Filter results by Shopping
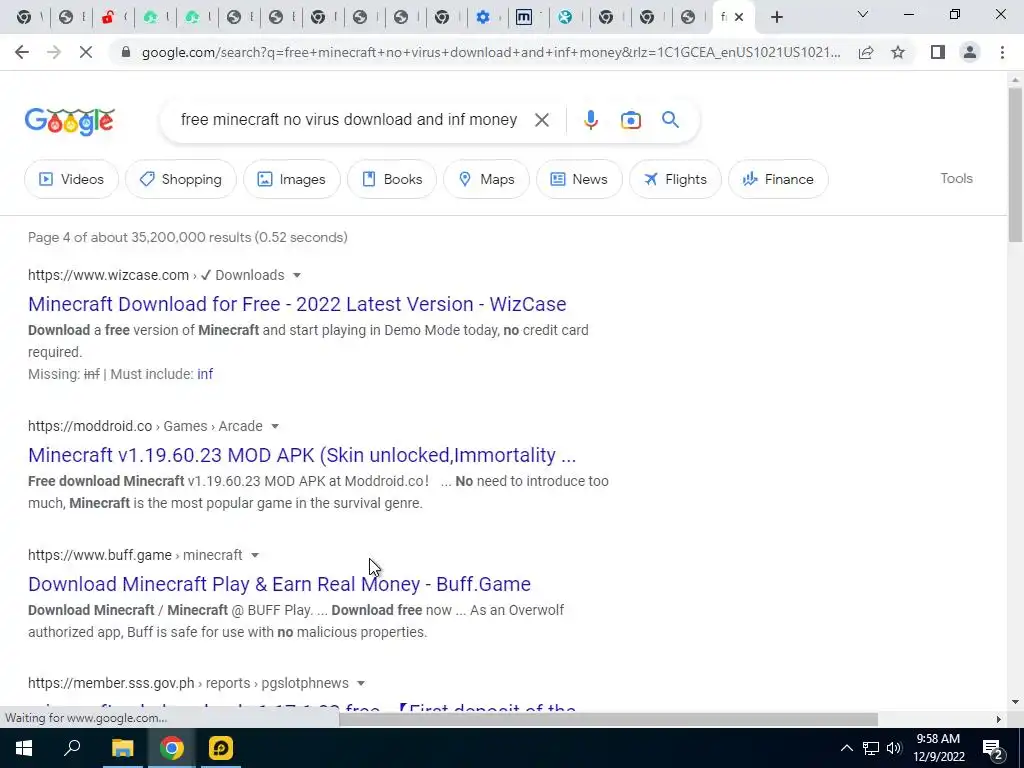This screenshot has width=1024, height=768. 181,179
